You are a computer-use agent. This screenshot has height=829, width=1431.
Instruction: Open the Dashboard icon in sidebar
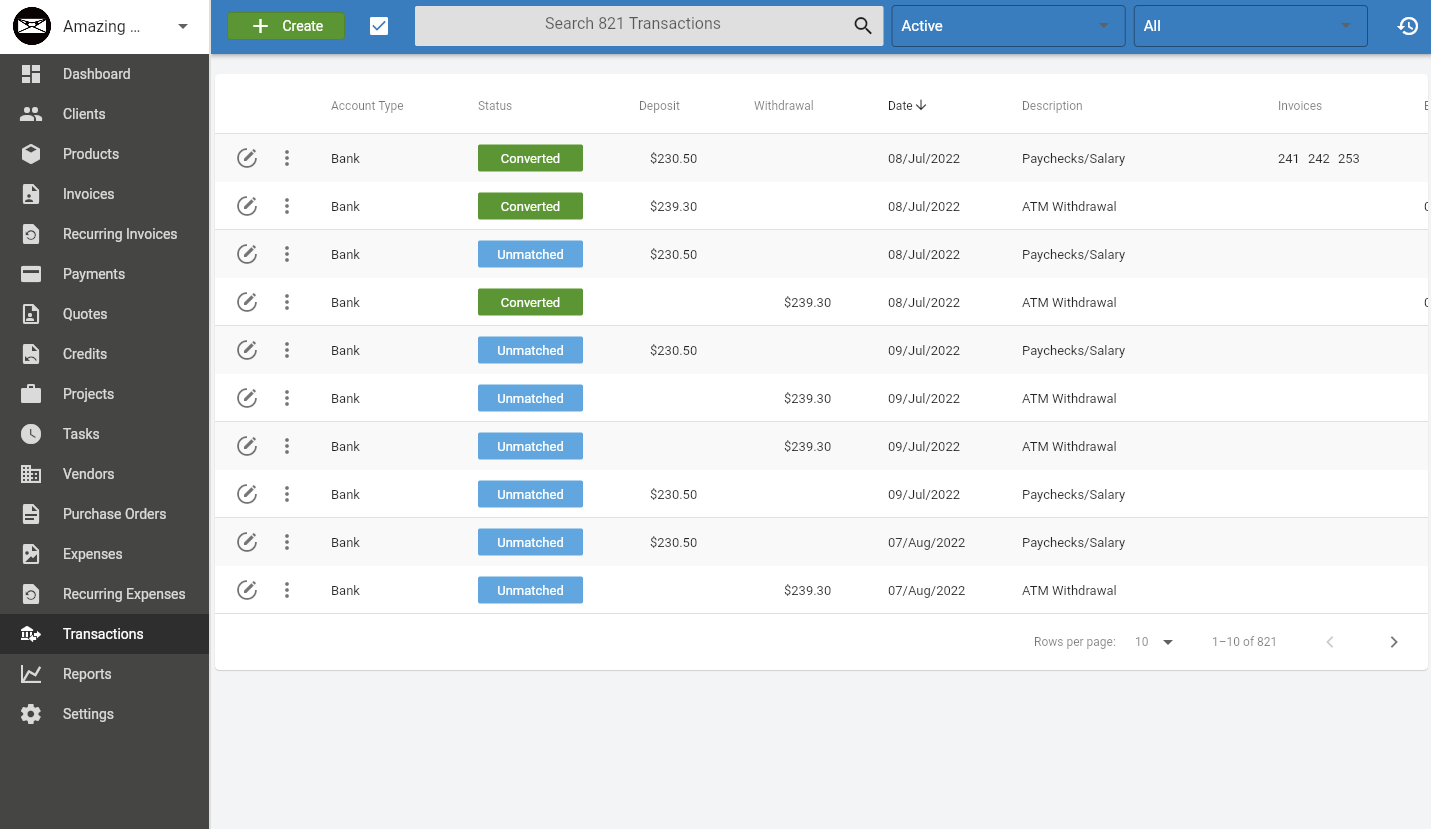[31, 74]
